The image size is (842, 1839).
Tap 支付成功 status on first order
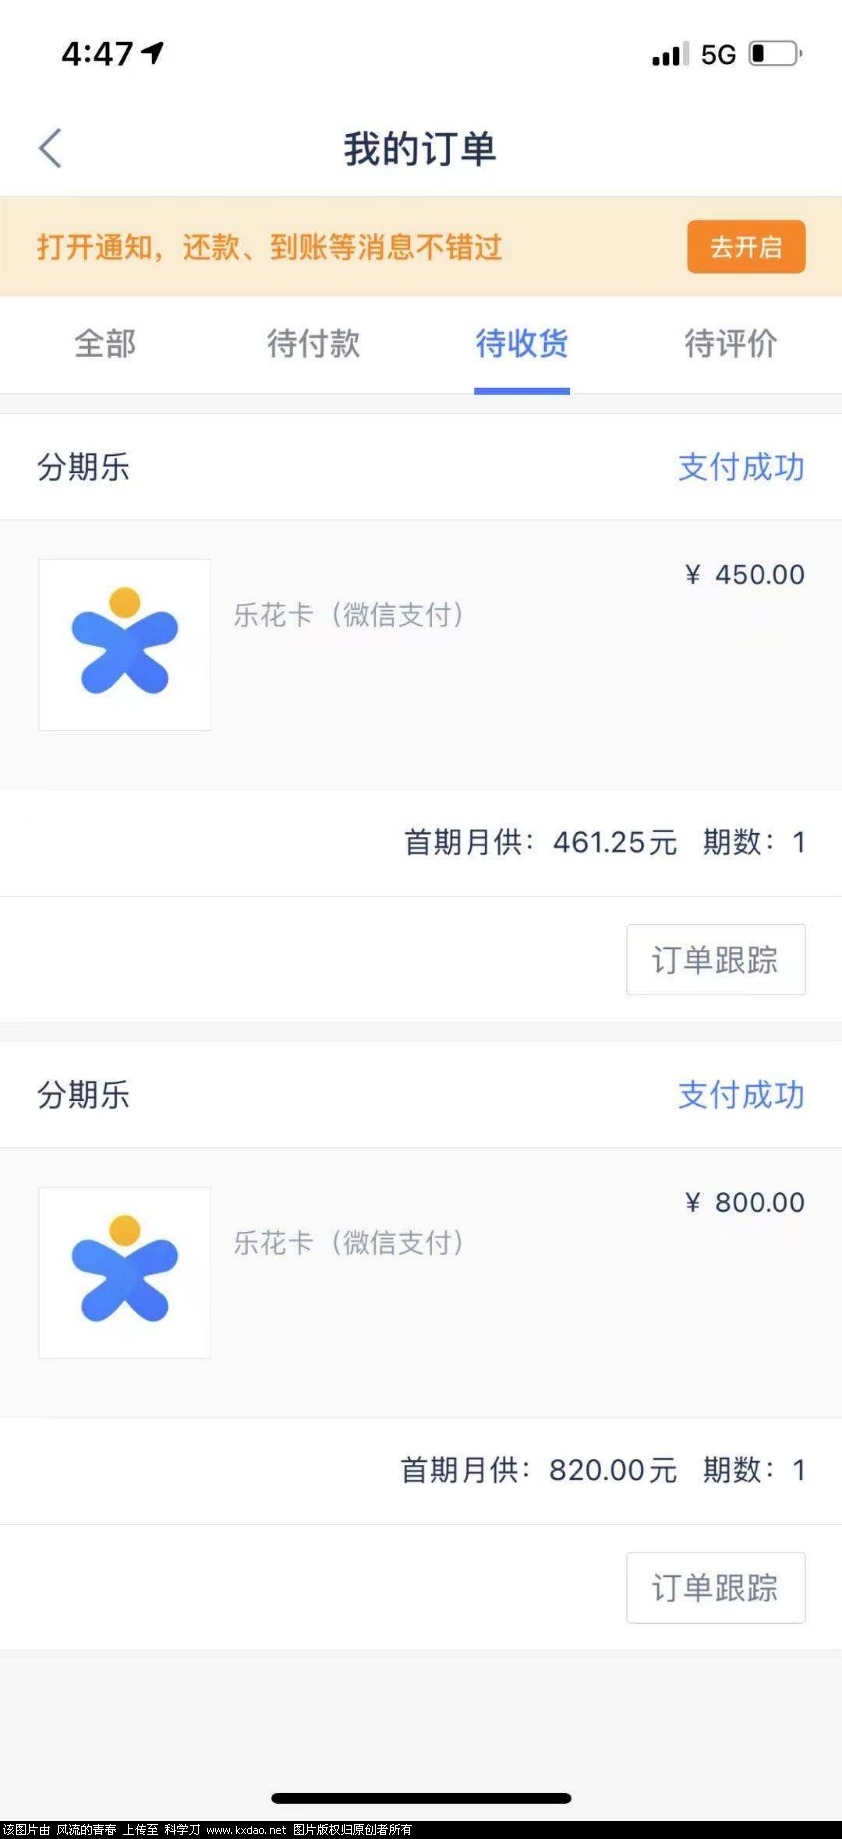pyautogui.click(x=741, y=467)
